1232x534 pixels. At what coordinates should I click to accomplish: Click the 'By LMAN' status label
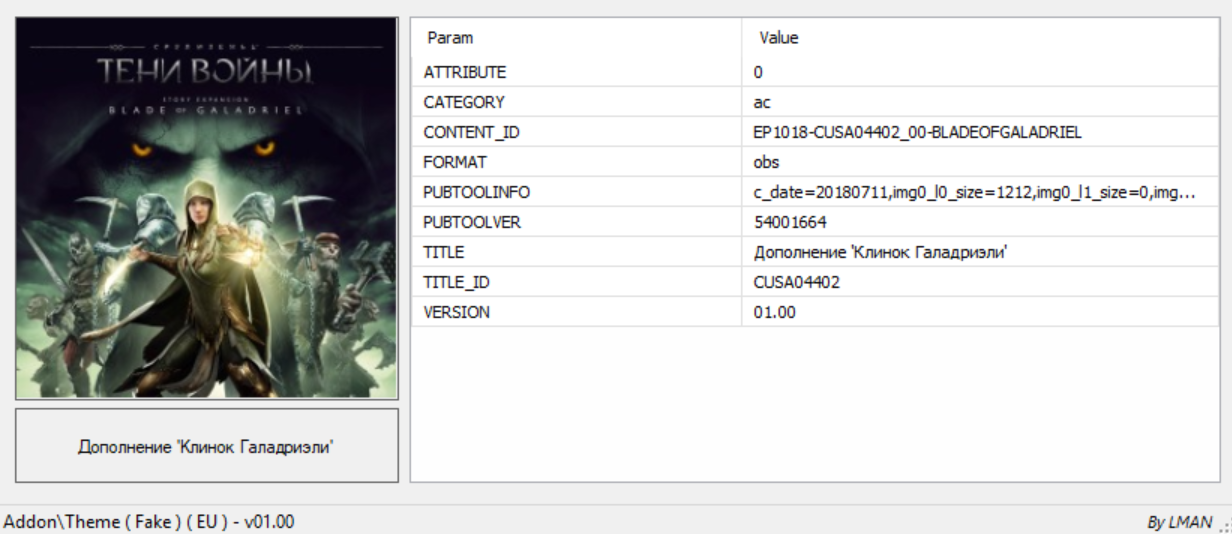click(1179, 523)
